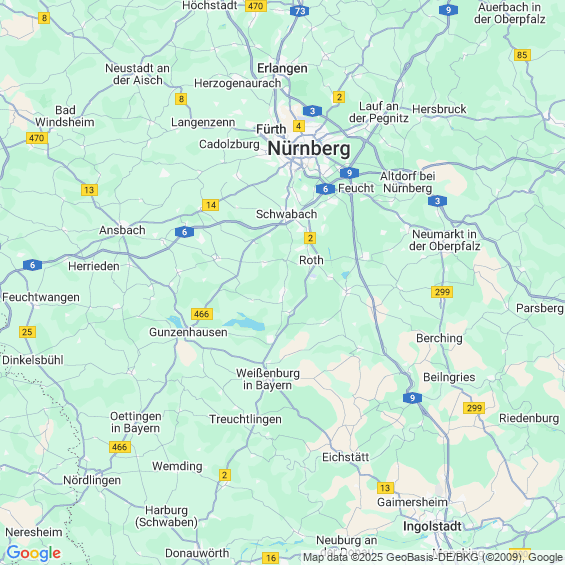Click the Neumarkt in der Oberpfalz label
This screenshot has height=565, width=565.
444,240
